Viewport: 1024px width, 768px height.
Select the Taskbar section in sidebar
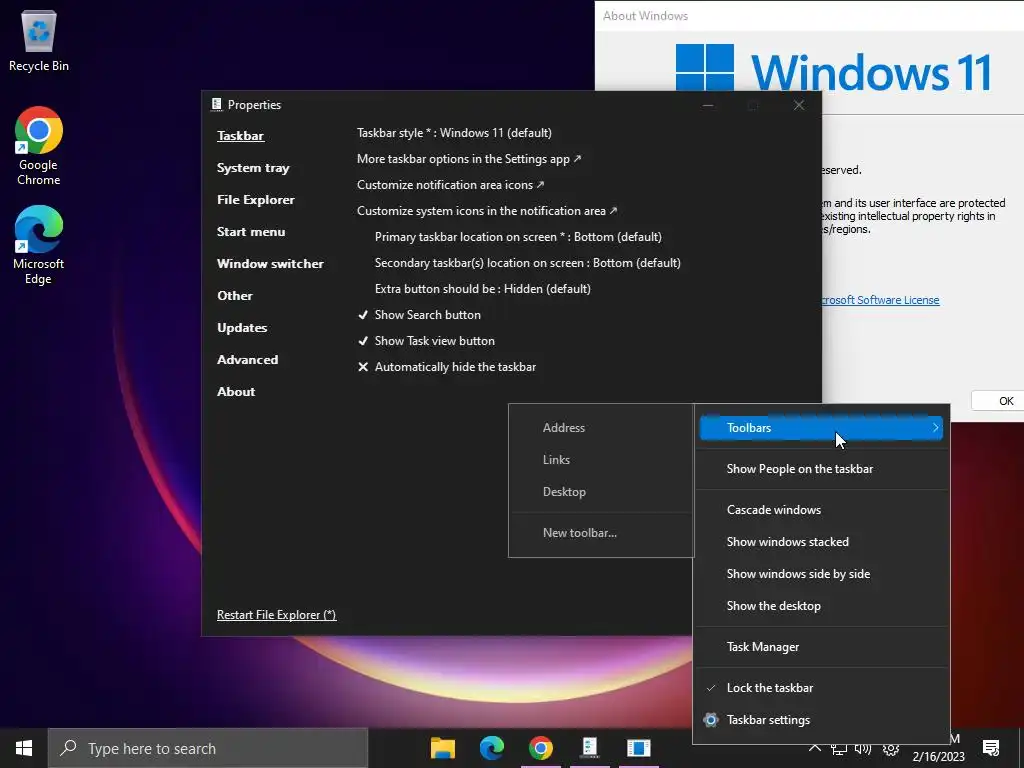coord(240,136)
